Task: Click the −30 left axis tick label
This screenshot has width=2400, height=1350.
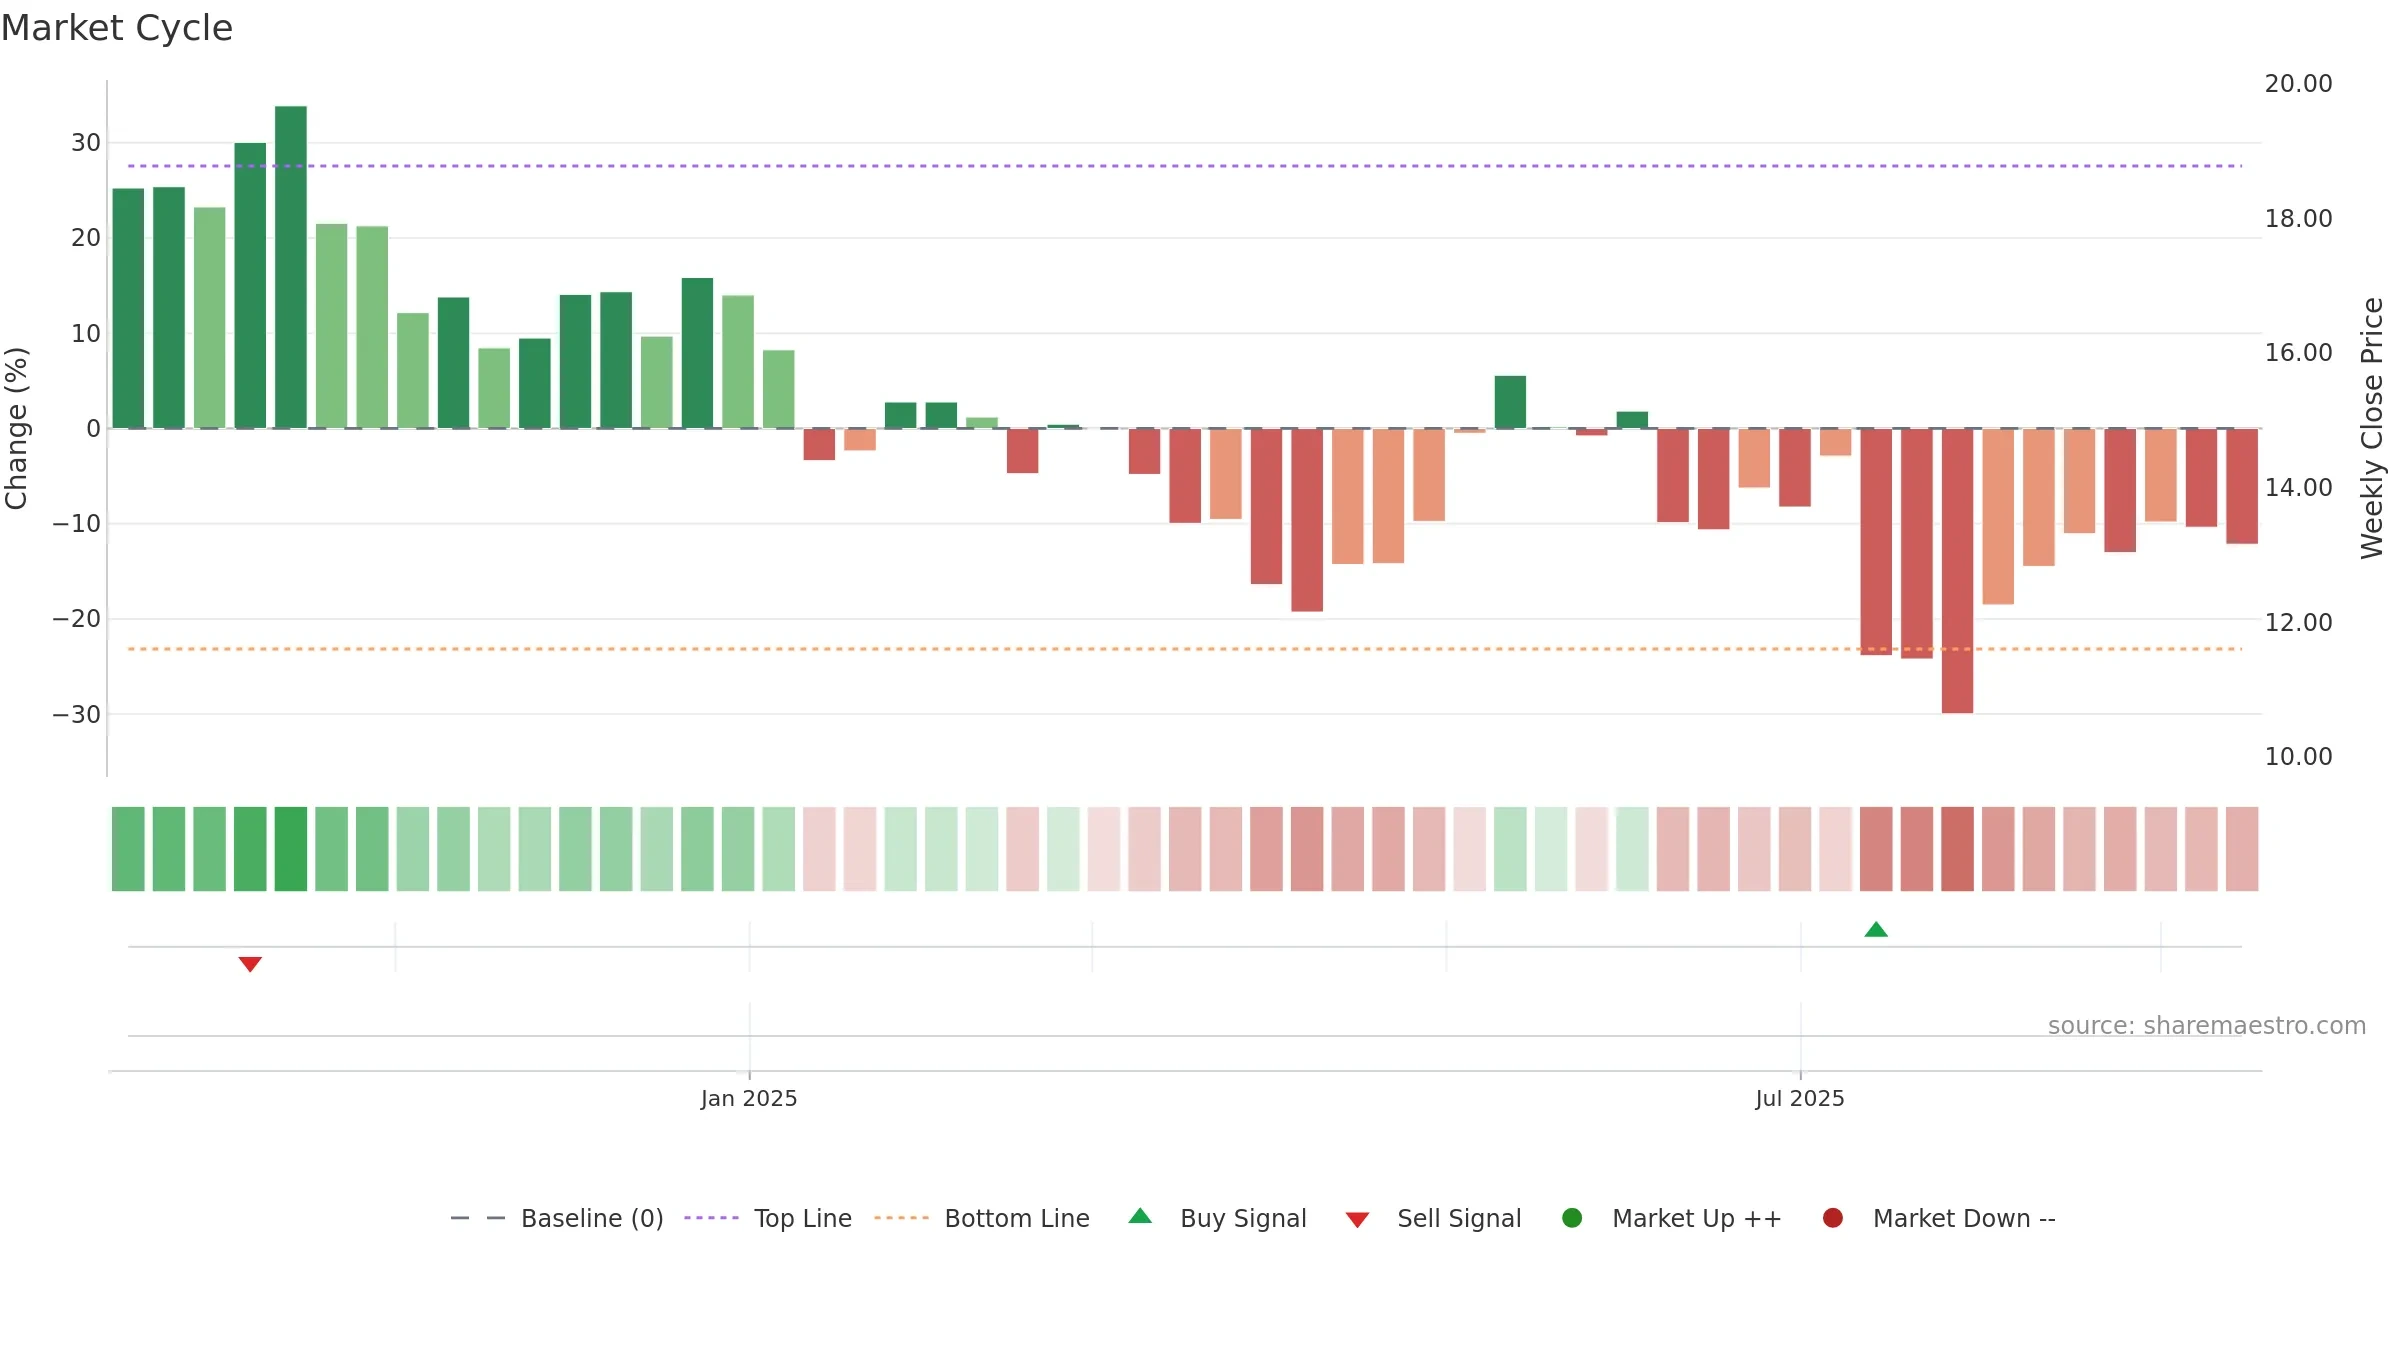Action: coord(77,715)
